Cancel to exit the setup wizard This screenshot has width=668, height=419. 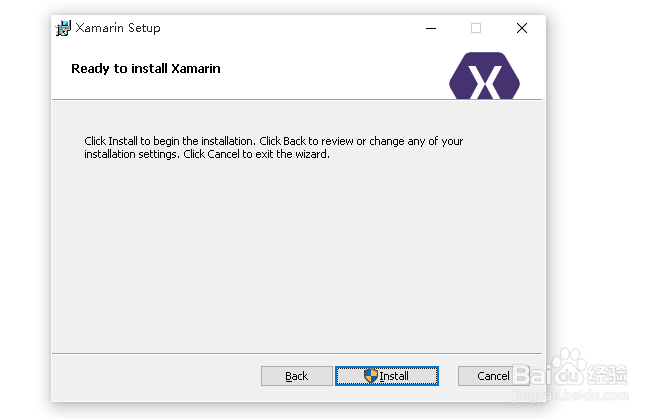(494, 376)
